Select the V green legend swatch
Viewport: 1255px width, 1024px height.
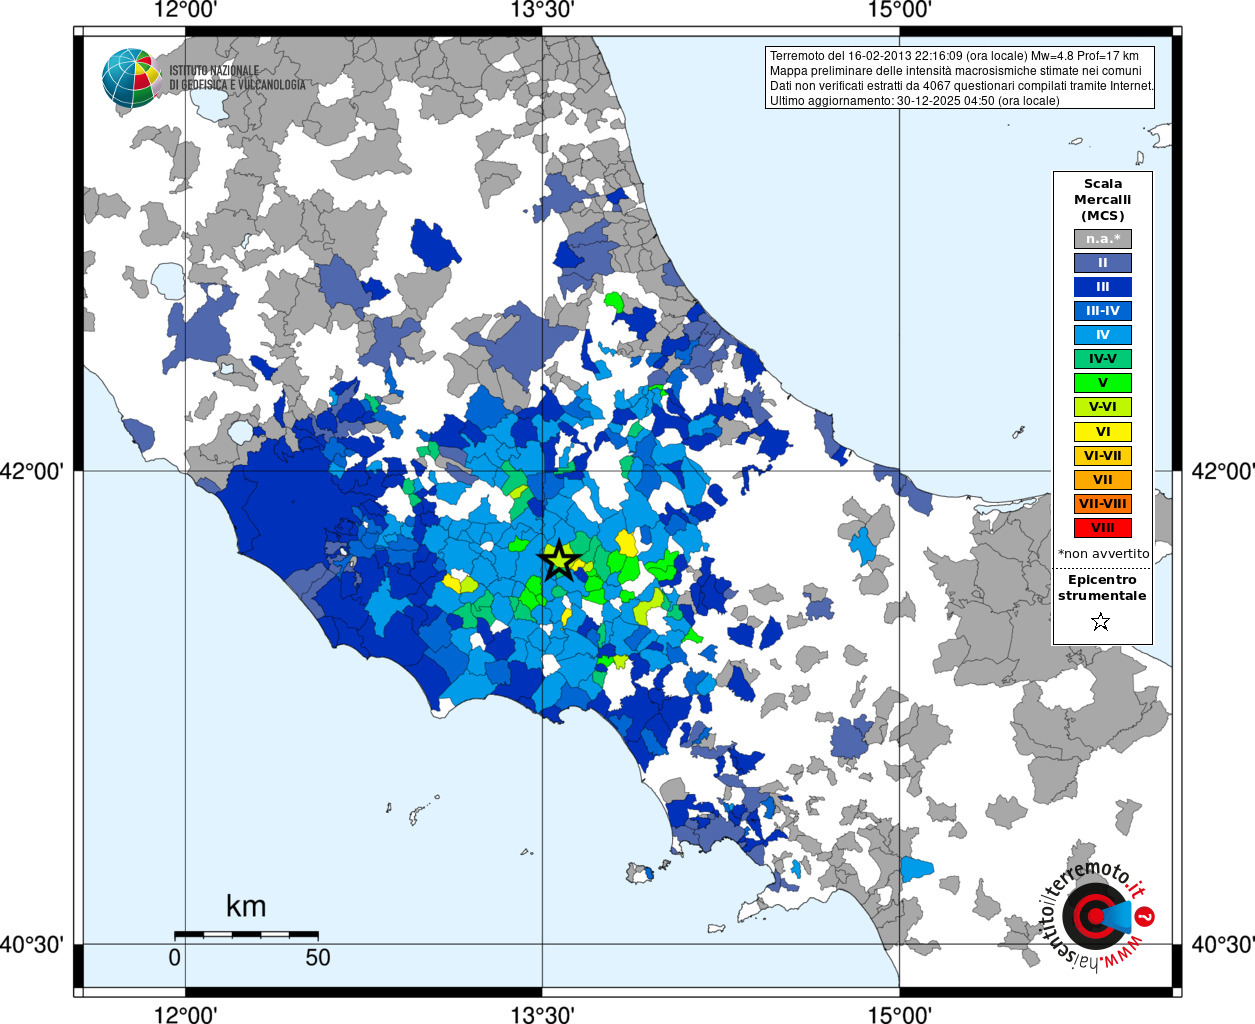click(1103, 383)
